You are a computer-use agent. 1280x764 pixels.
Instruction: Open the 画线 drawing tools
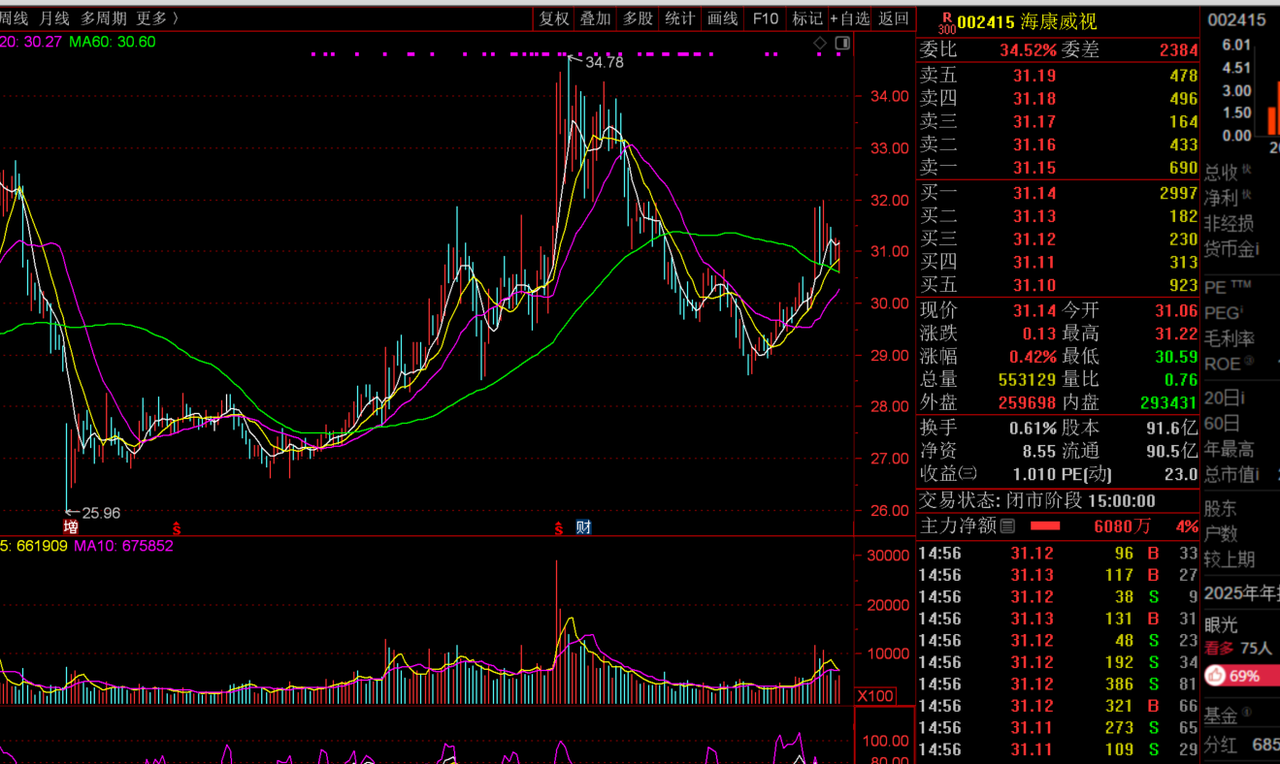[x=722, y=18]
